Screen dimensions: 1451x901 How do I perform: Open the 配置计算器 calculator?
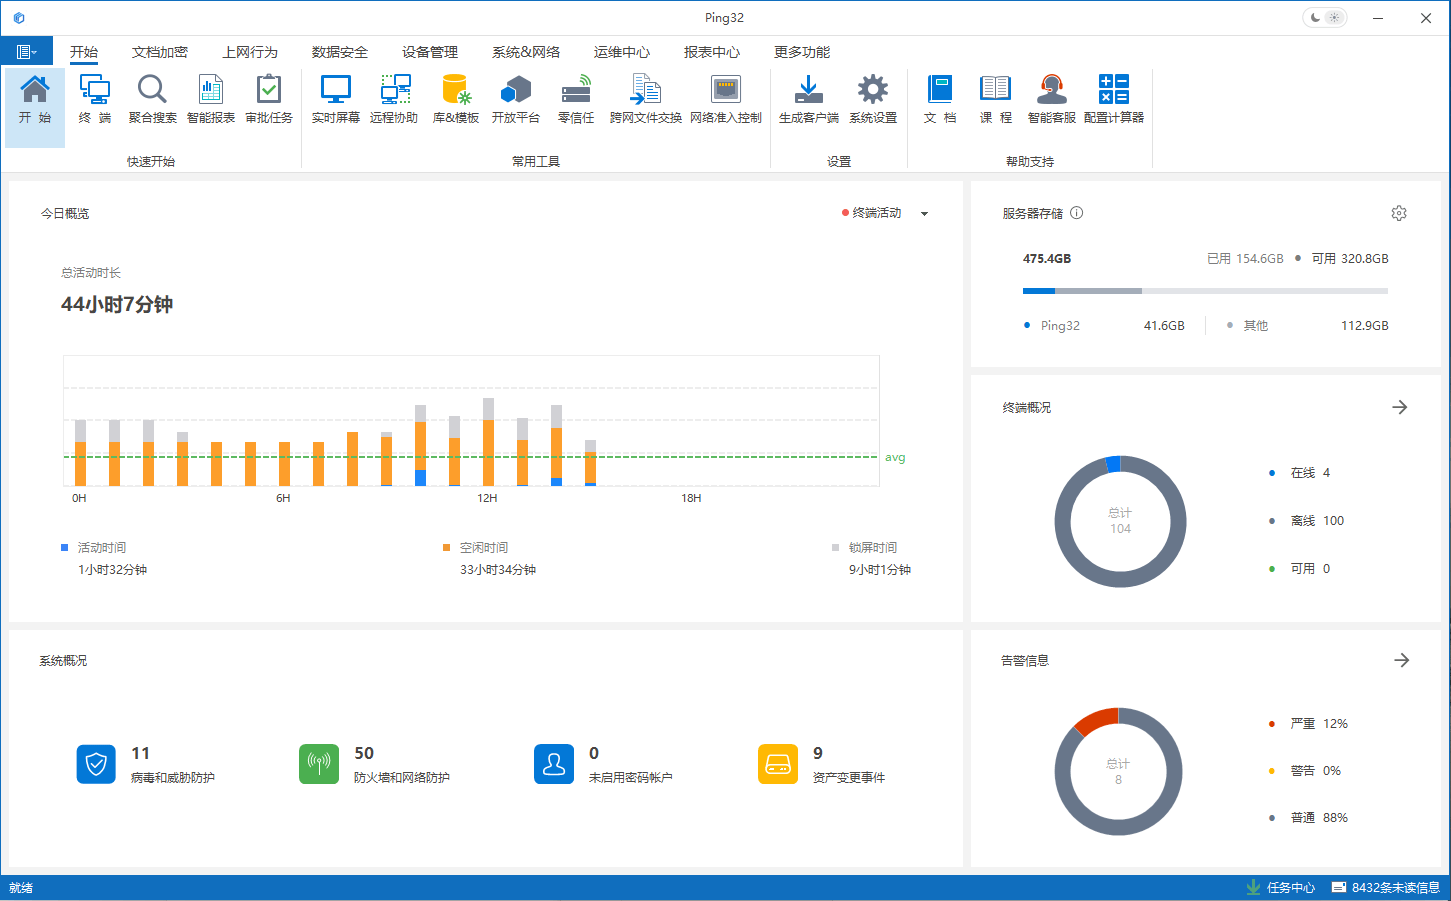(1113, 99)
